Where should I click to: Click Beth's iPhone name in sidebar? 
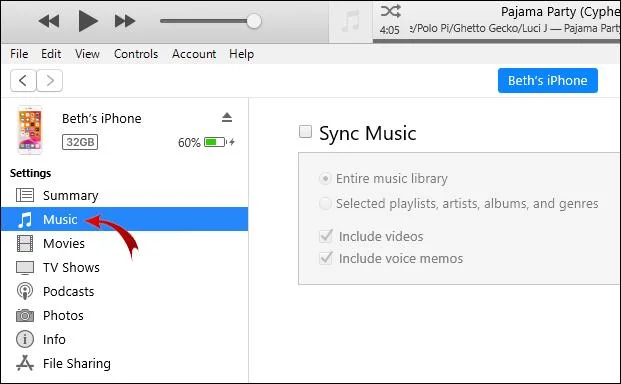(x=102, y=118)
